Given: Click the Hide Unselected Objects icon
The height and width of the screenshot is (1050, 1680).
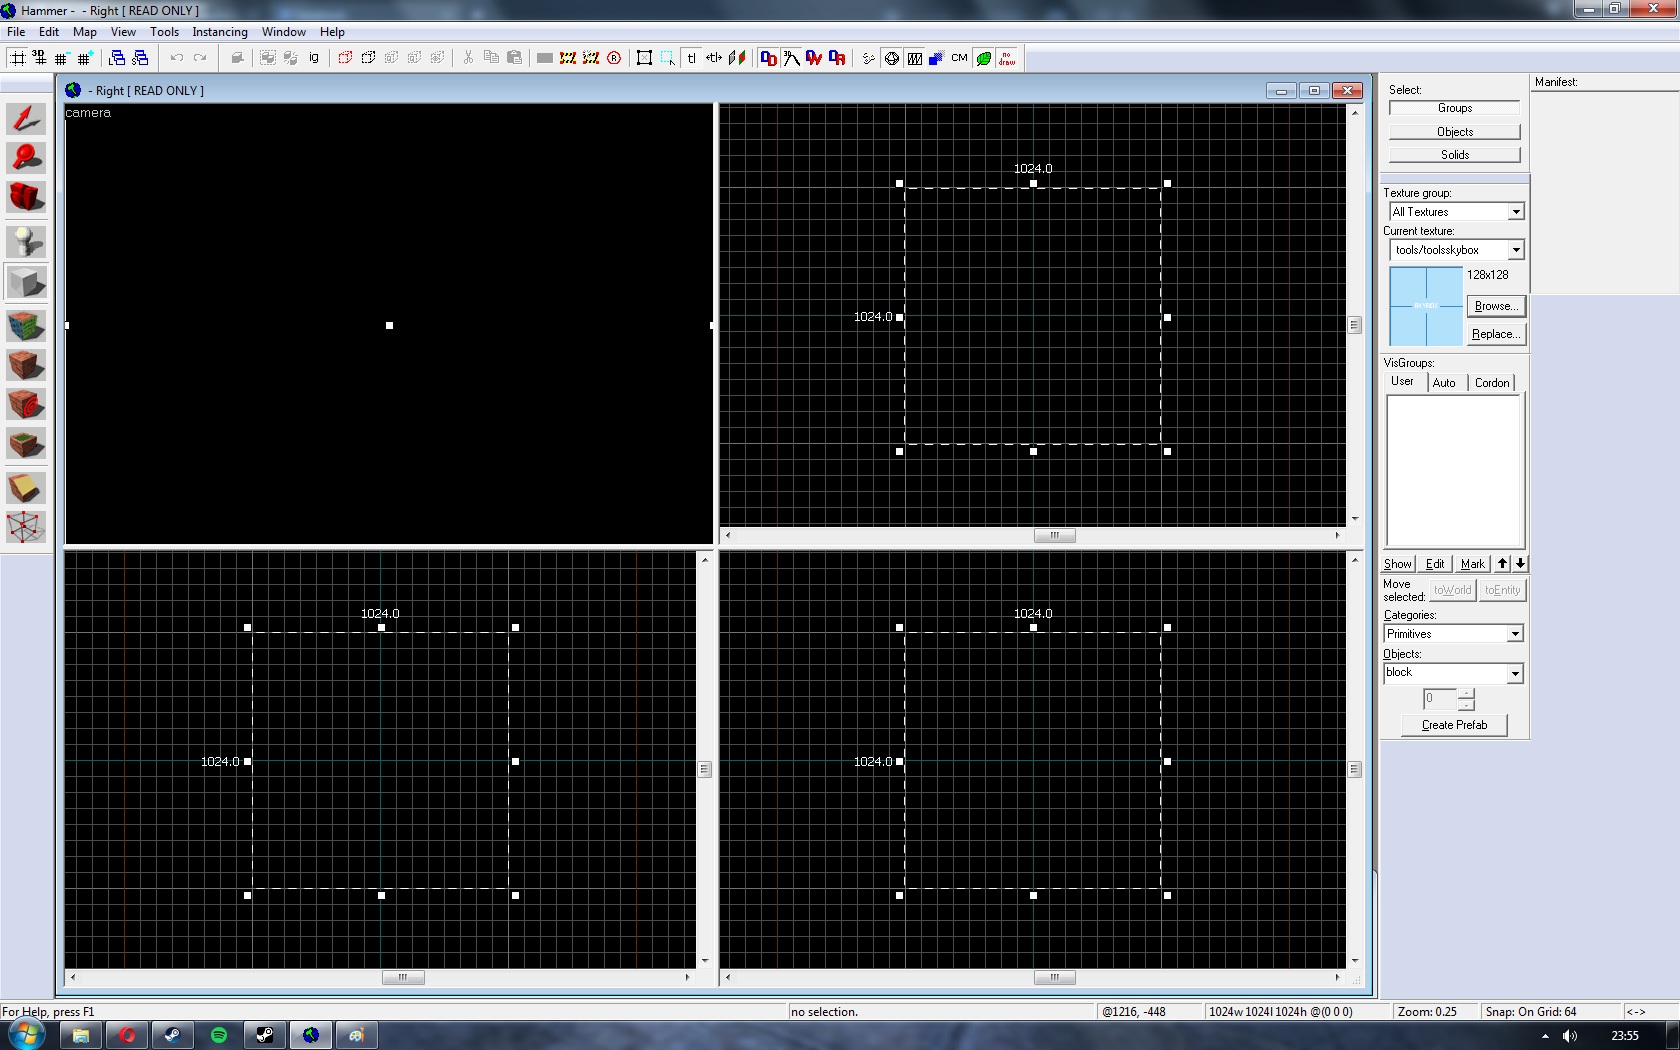Looking at the screenshot, I should point(368,58).
